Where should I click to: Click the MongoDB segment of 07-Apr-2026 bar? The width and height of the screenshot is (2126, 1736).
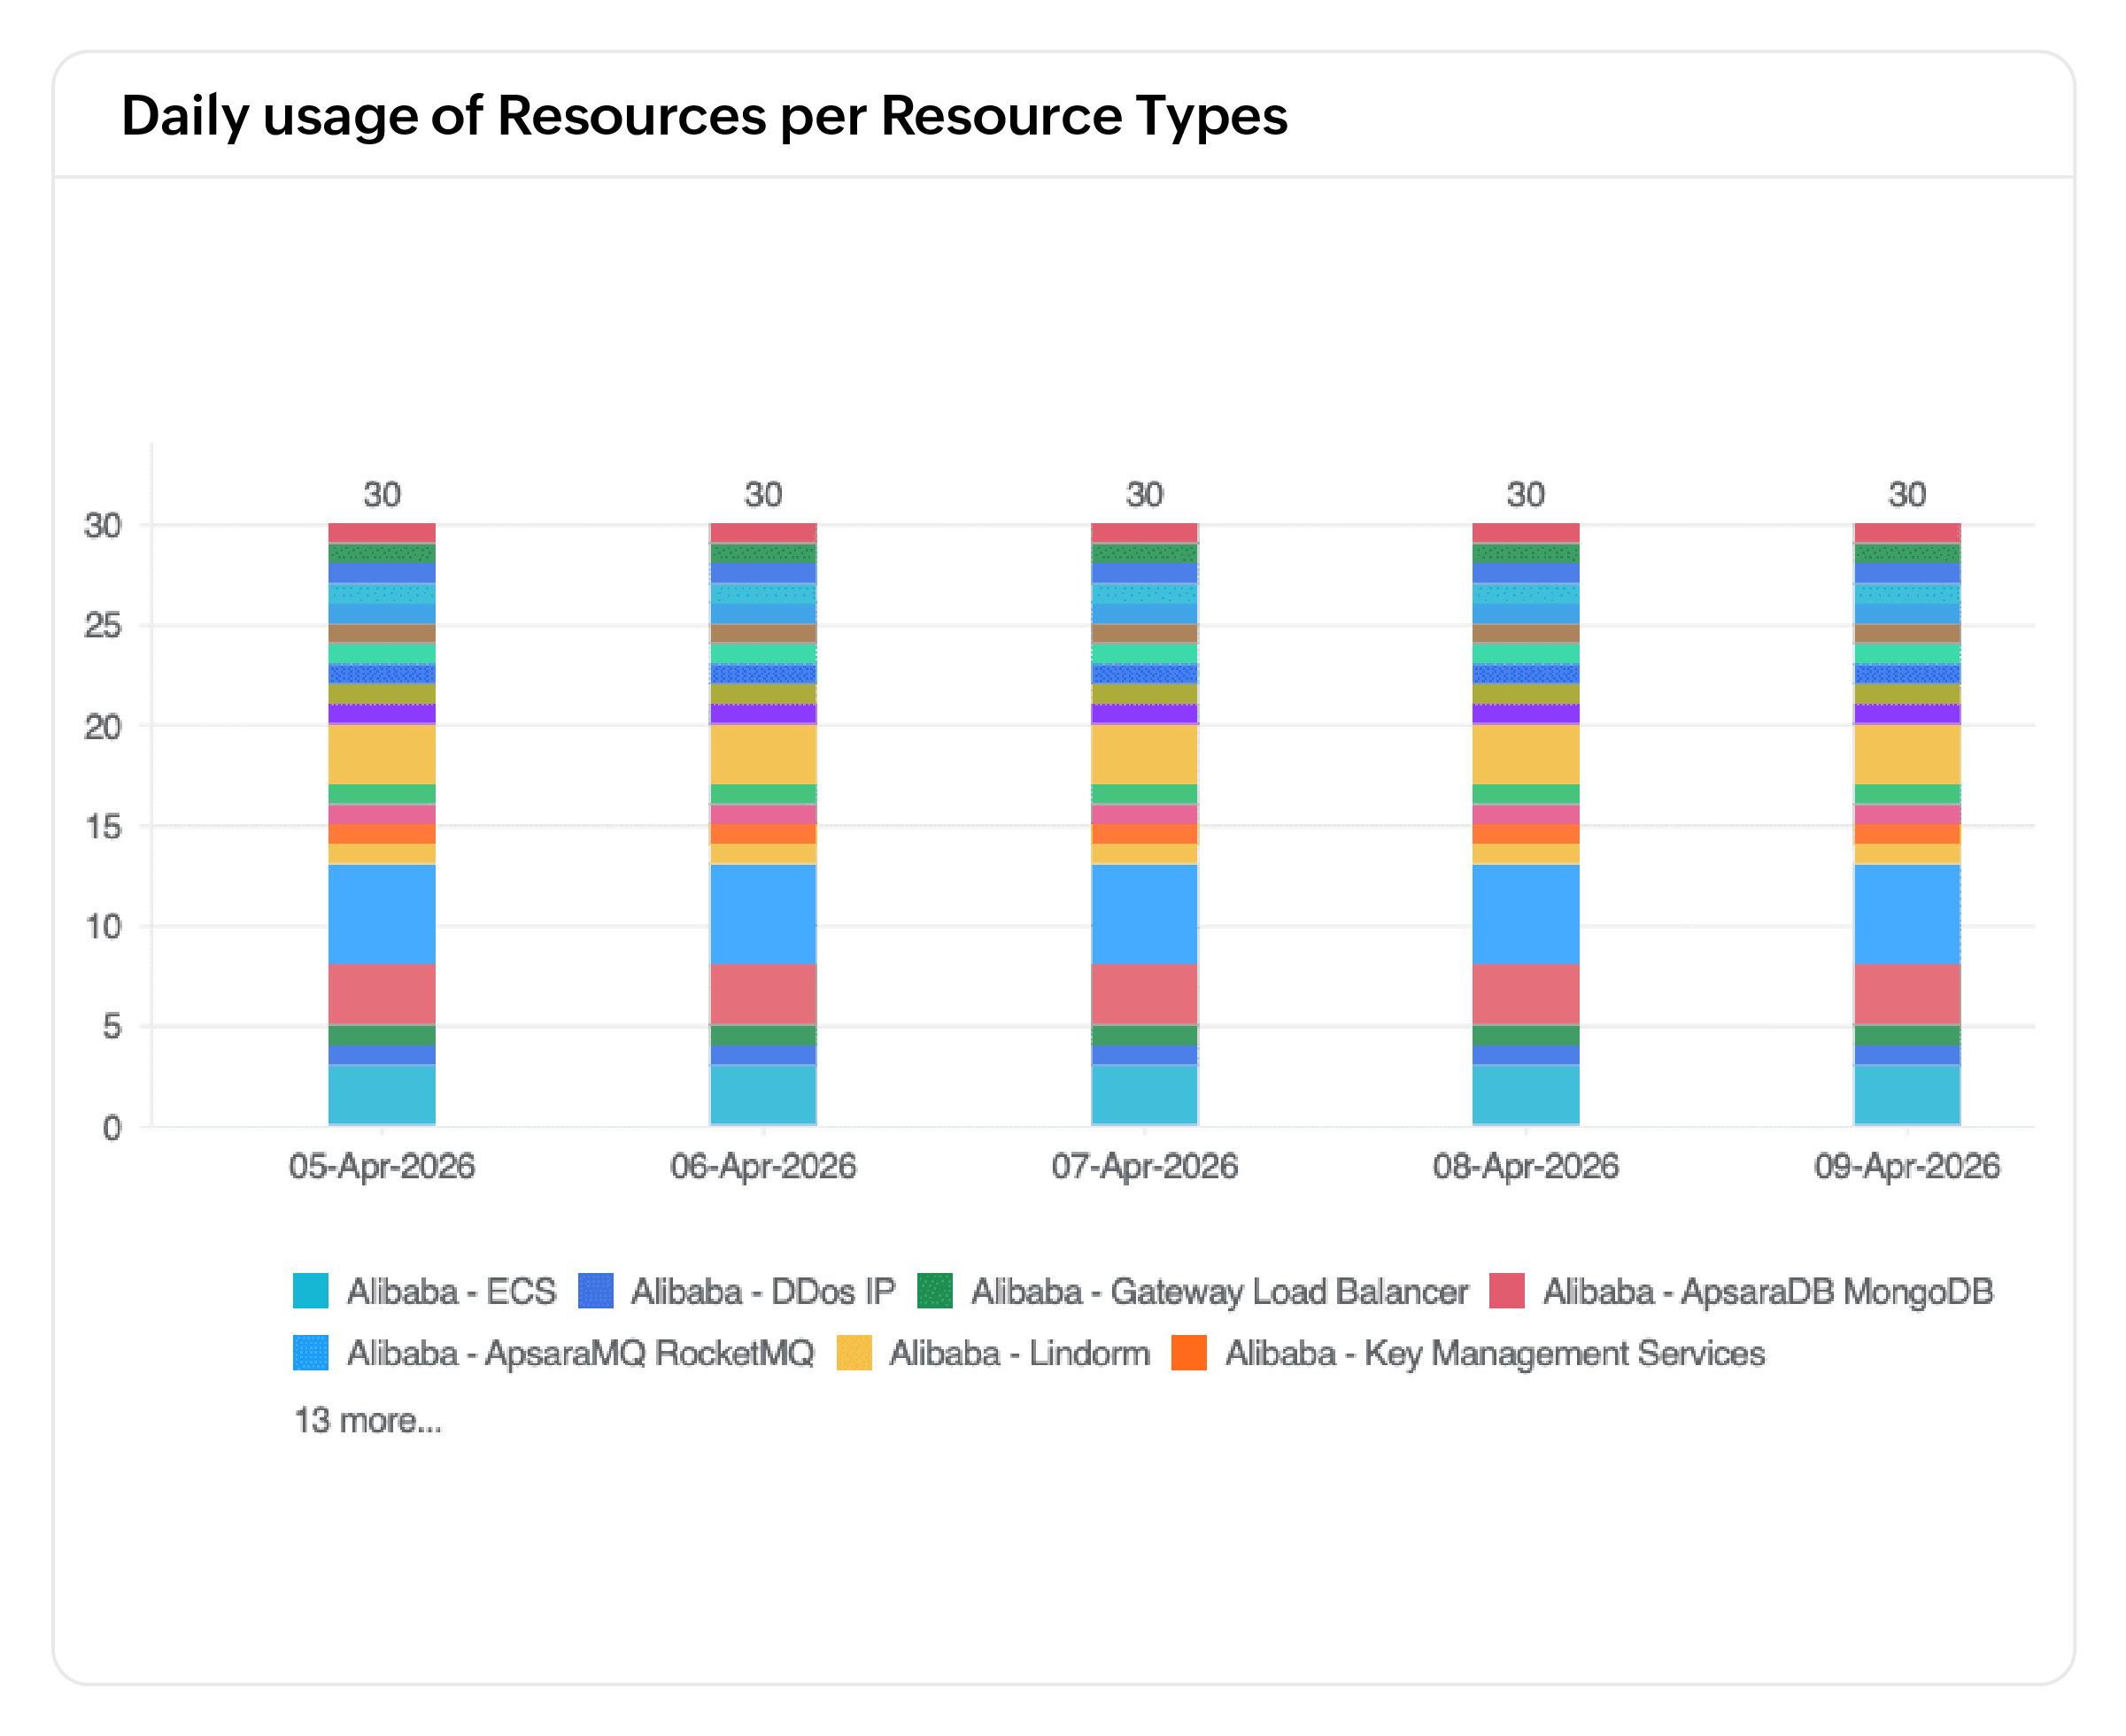click(1145, 994)
